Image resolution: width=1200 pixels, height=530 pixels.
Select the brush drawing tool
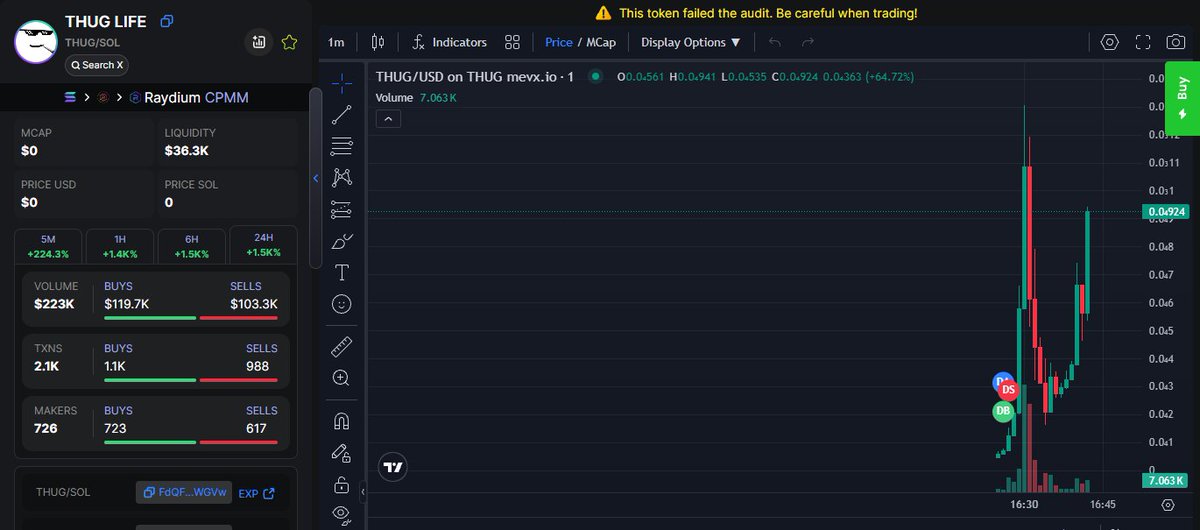[x=341, y=242]
